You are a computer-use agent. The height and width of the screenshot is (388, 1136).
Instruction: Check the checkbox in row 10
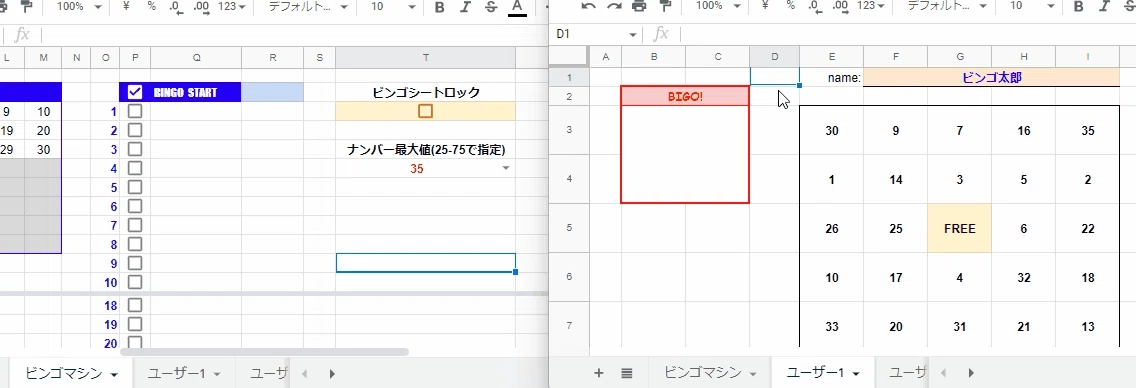point(135,282)
